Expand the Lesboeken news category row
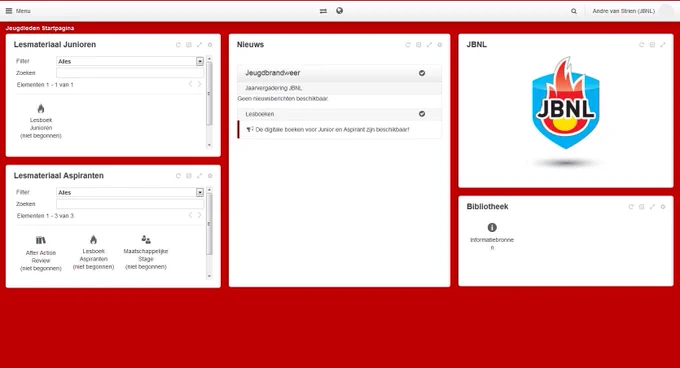Image resolution: width=680 pixels, height=368 pixels. tap(340, 114)
